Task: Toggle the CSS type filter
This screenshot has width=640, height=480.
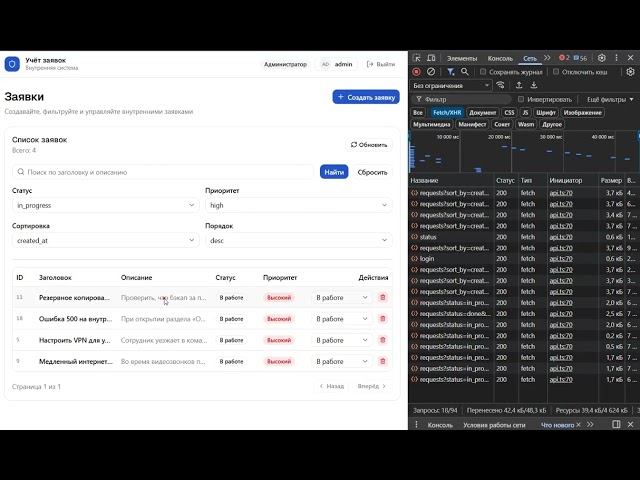Action: 509,113
